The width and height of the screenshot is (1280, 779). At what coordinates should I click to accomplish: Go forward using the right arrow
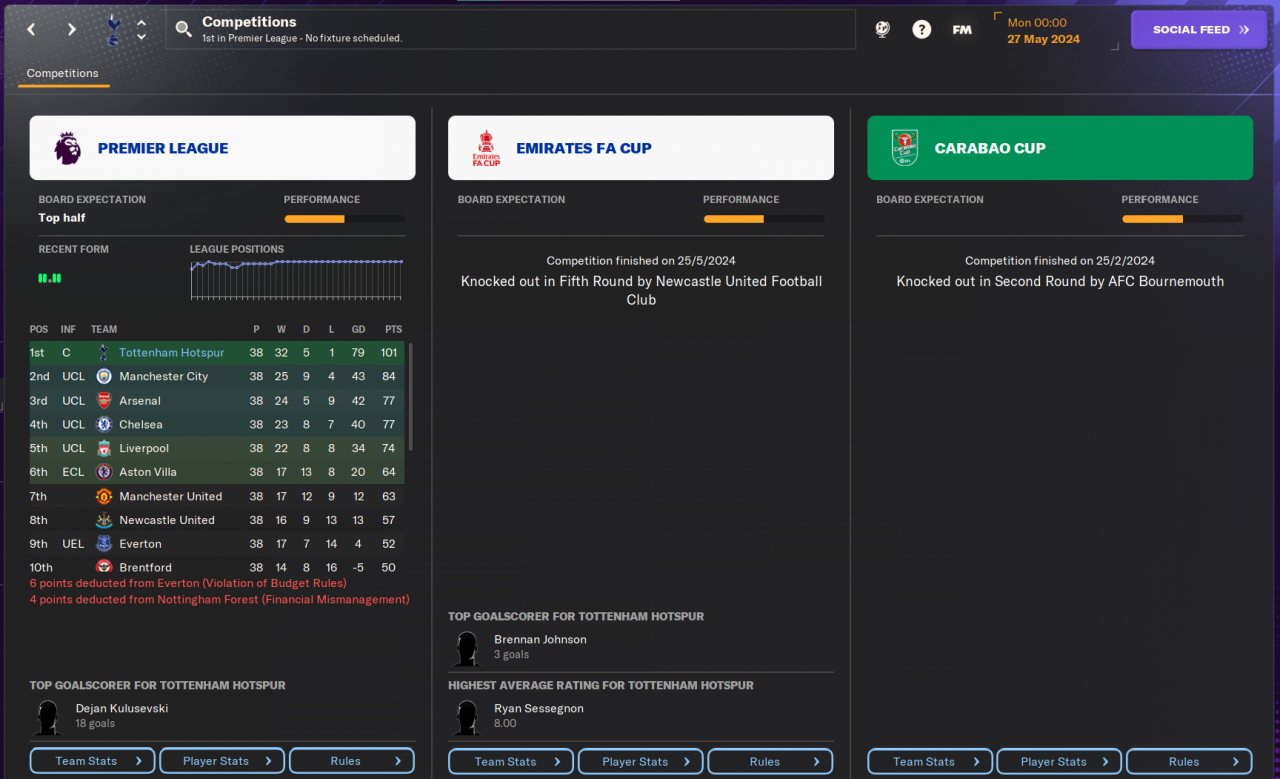point(71,29)
